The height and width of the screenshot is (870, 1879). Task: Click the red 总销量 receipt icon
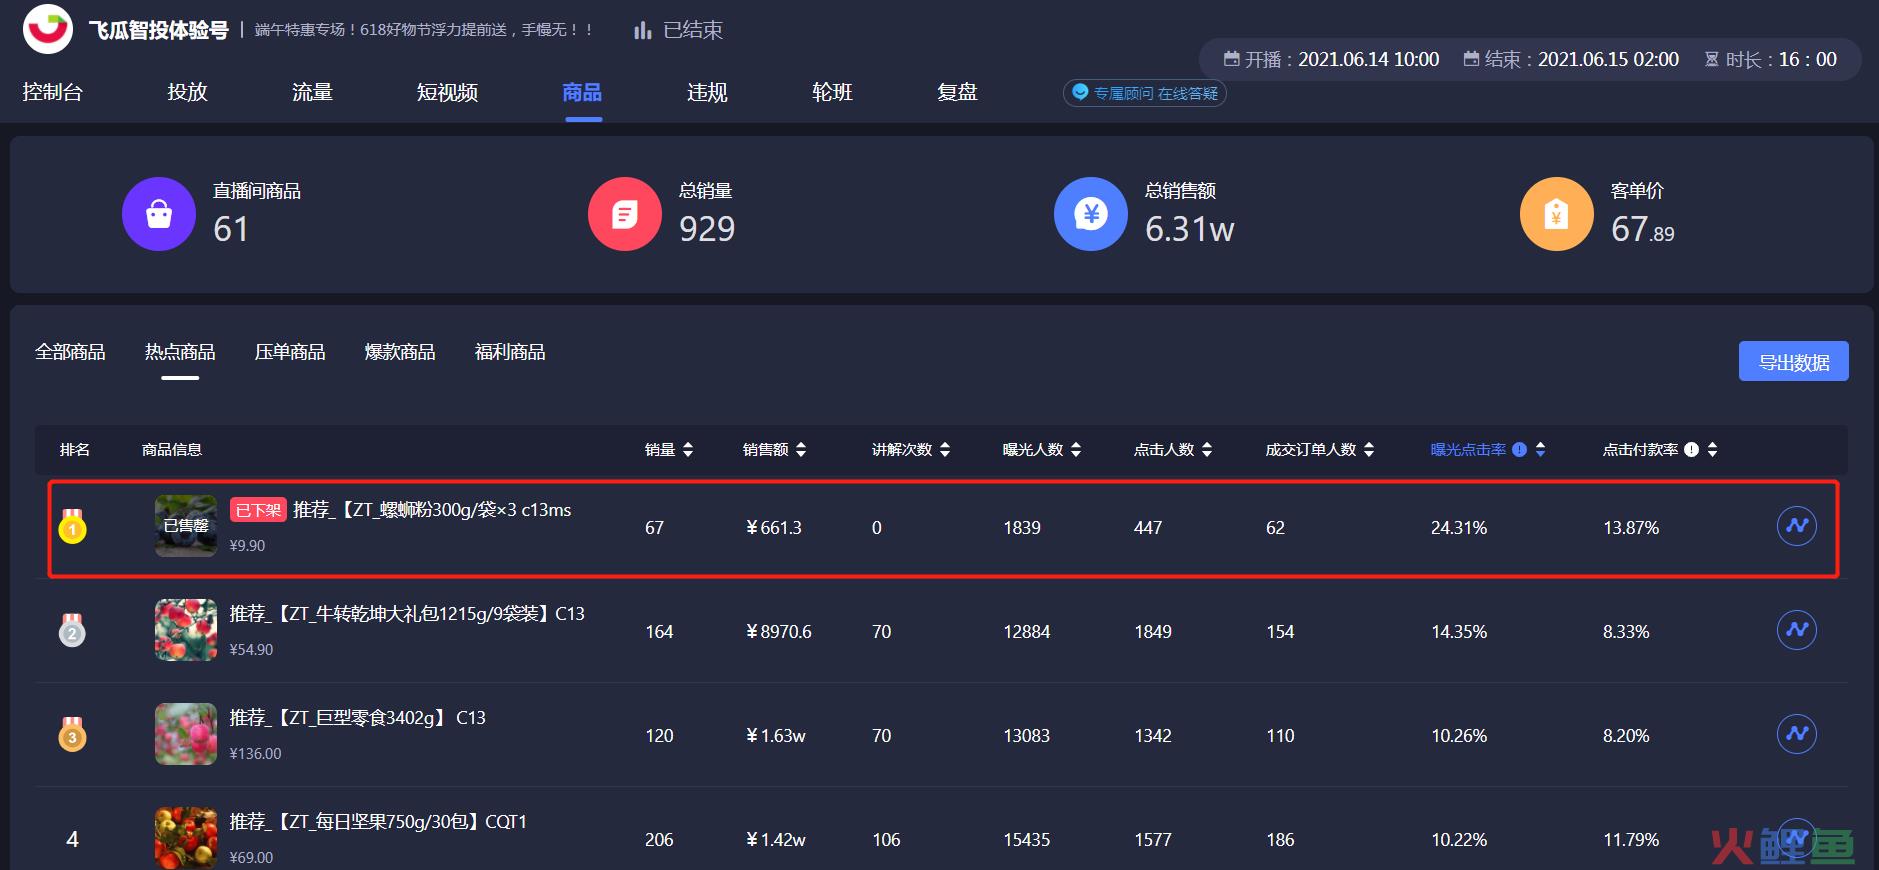625,214
